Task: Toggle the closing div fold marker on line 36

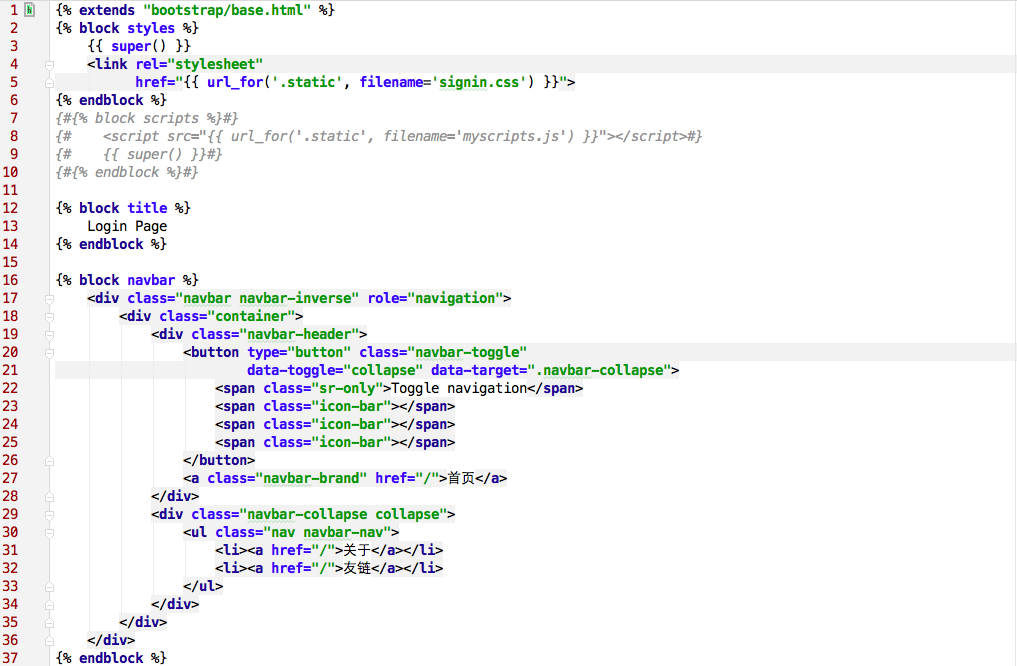Action: [x=49, y=641]
